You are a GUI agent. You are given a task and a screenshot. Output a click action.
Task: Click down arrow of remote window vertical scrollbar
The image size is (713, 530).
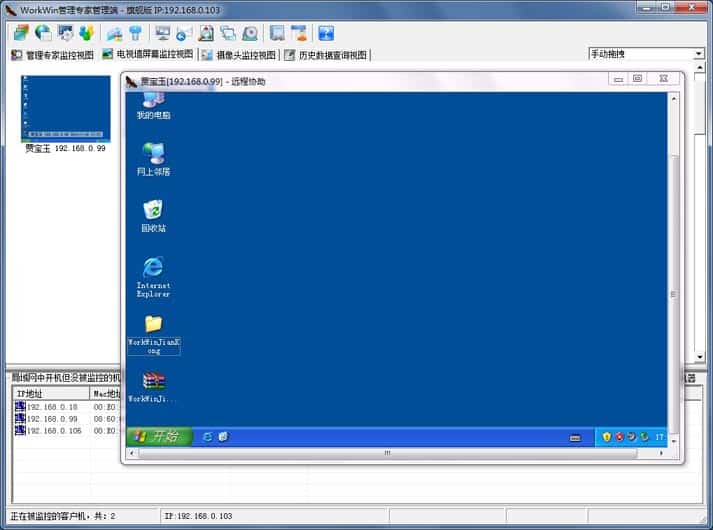[673, 441]
